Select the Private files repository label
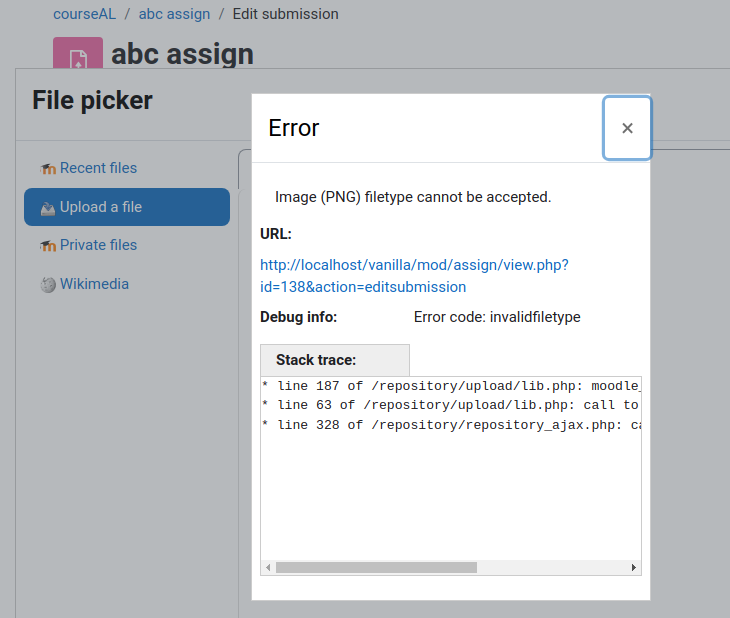The width and height of the screenshot is (730, 618). point(98,245)
